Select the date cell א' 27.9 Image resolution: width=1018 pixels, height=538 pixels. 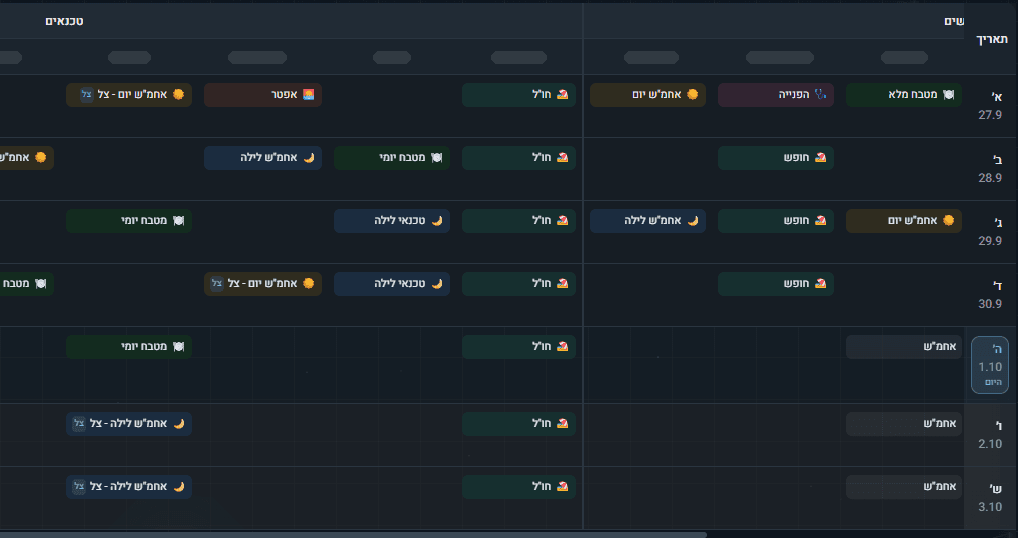(x=991, y=106)
